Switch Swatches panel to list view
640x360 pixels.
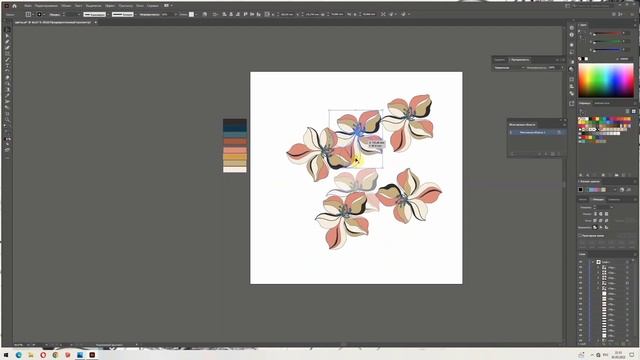(628, 111)
